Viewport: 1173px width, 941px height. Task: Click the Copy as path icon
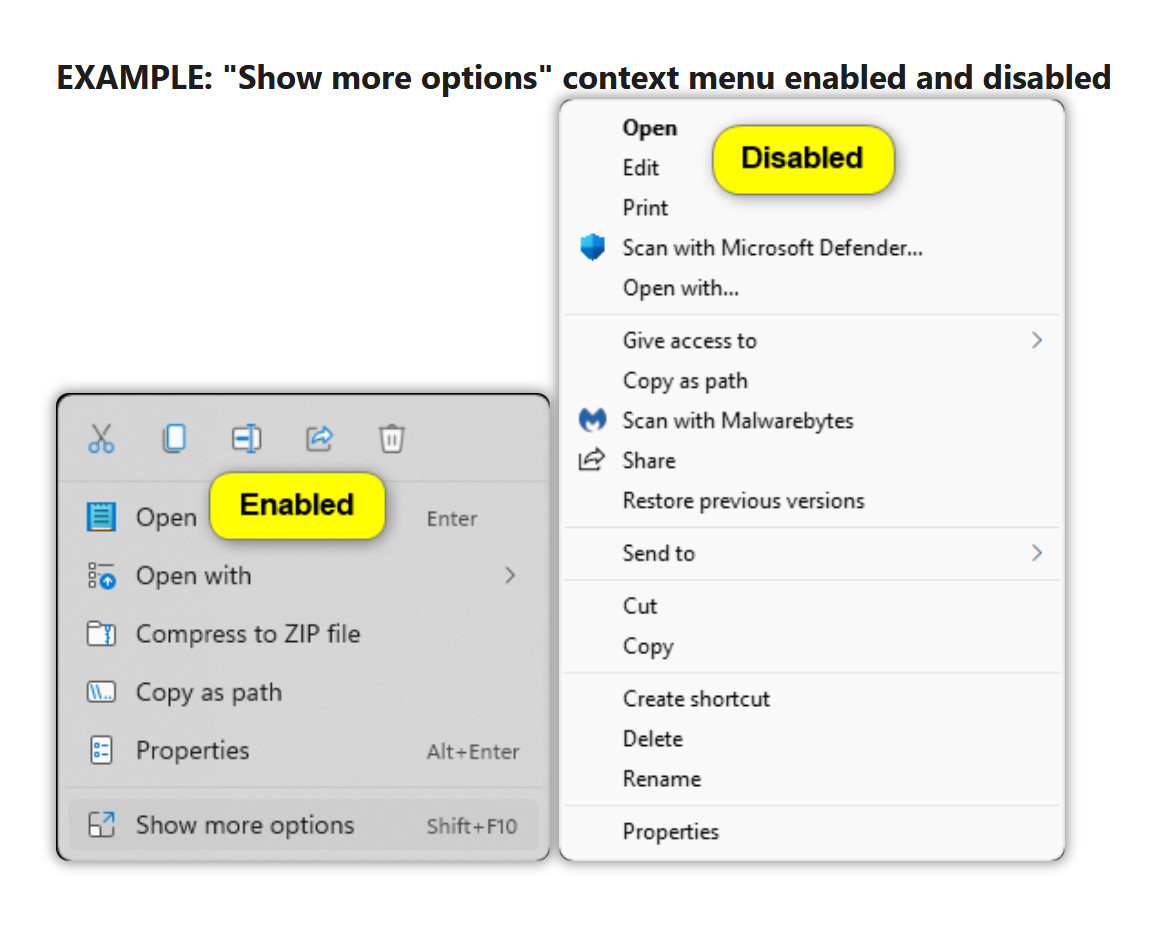tap(101, 692)
